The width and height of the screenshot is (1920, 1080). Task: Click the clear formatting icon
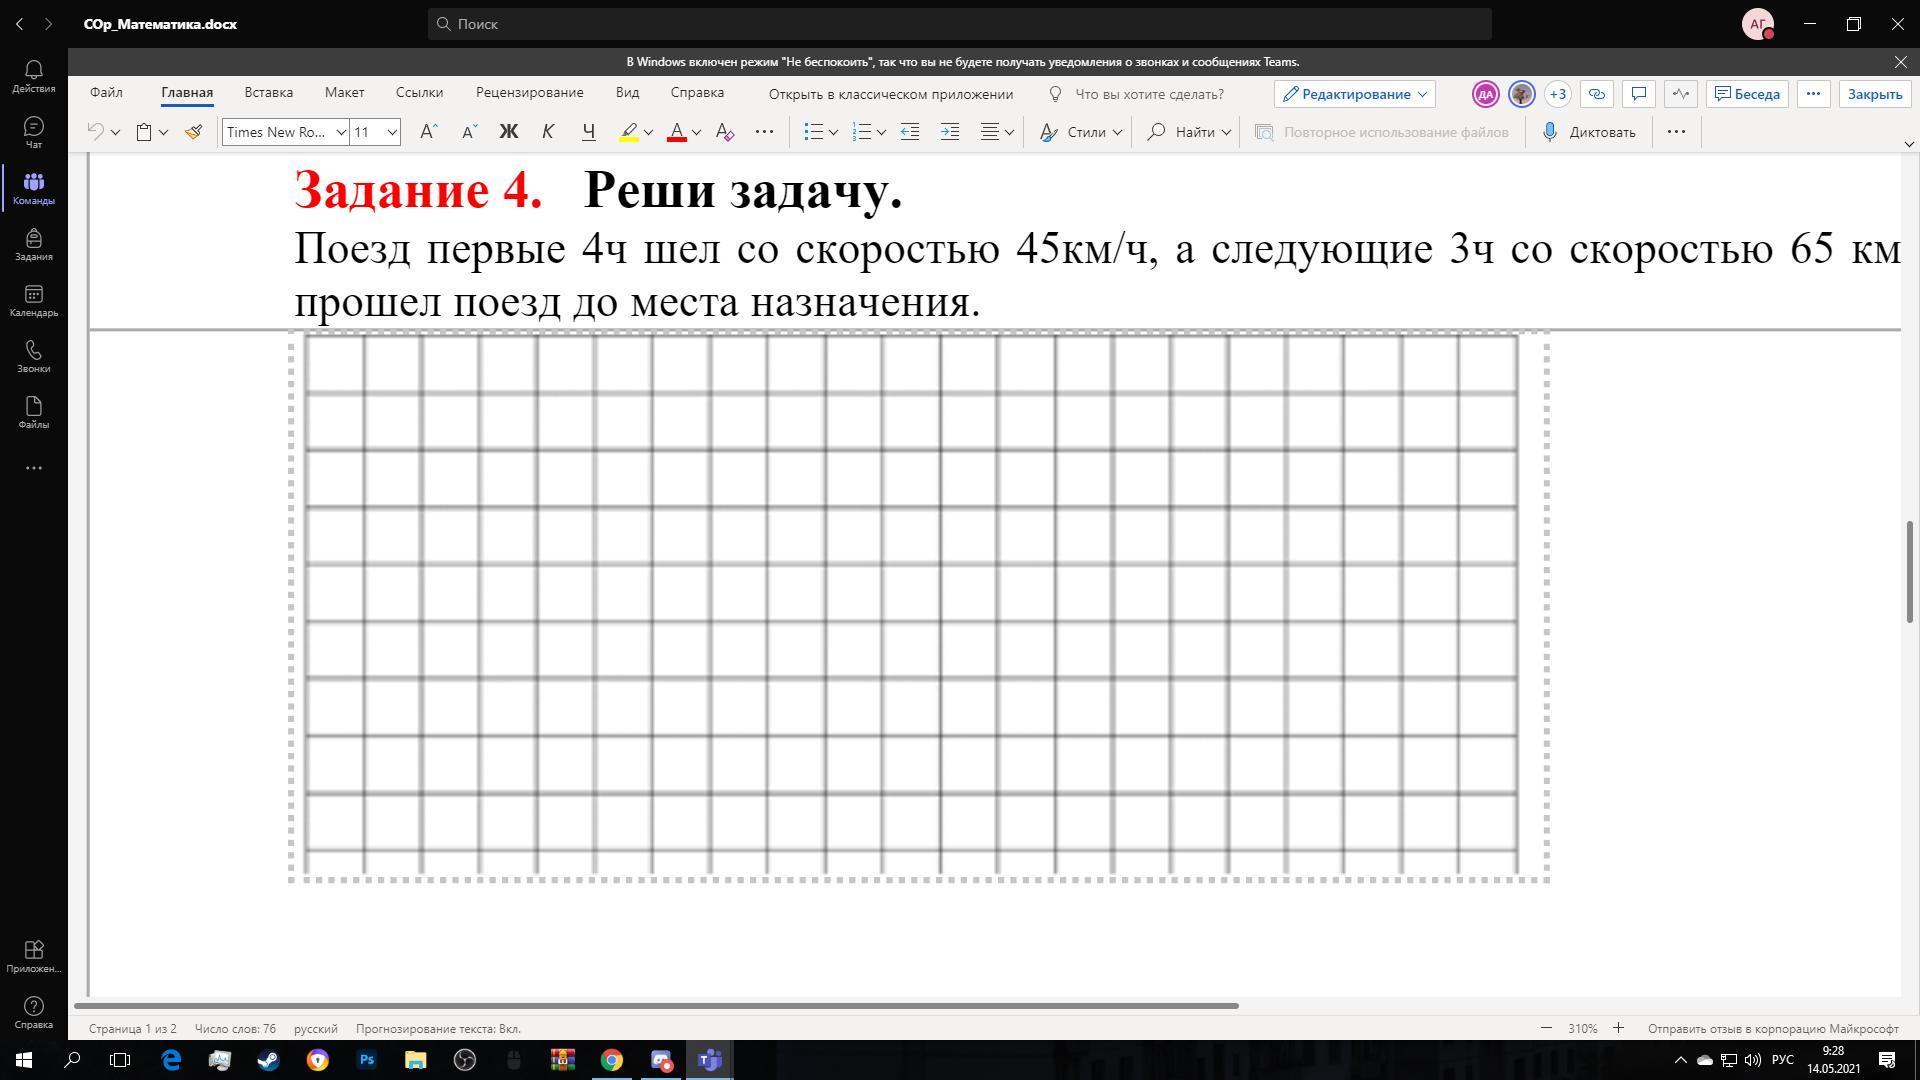coord(725,132)
